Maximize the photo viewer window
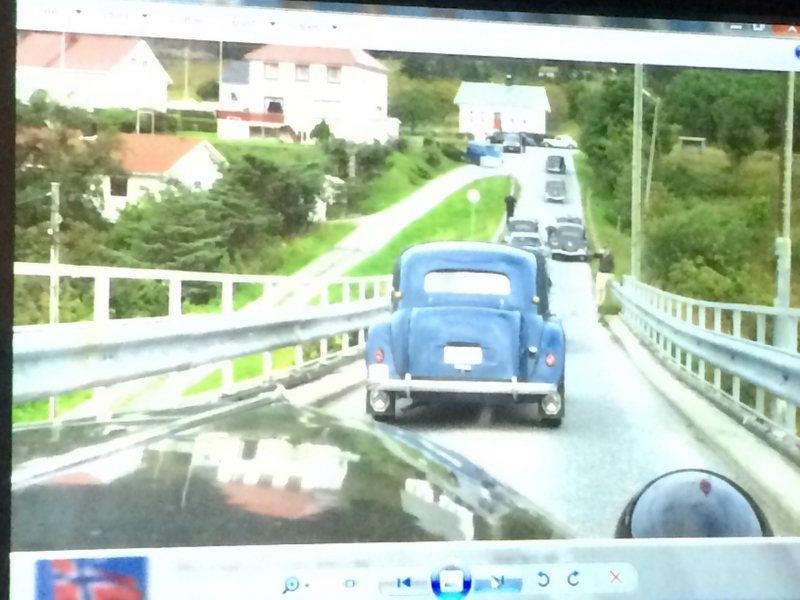Screen dimensions: 800x600 758,27
